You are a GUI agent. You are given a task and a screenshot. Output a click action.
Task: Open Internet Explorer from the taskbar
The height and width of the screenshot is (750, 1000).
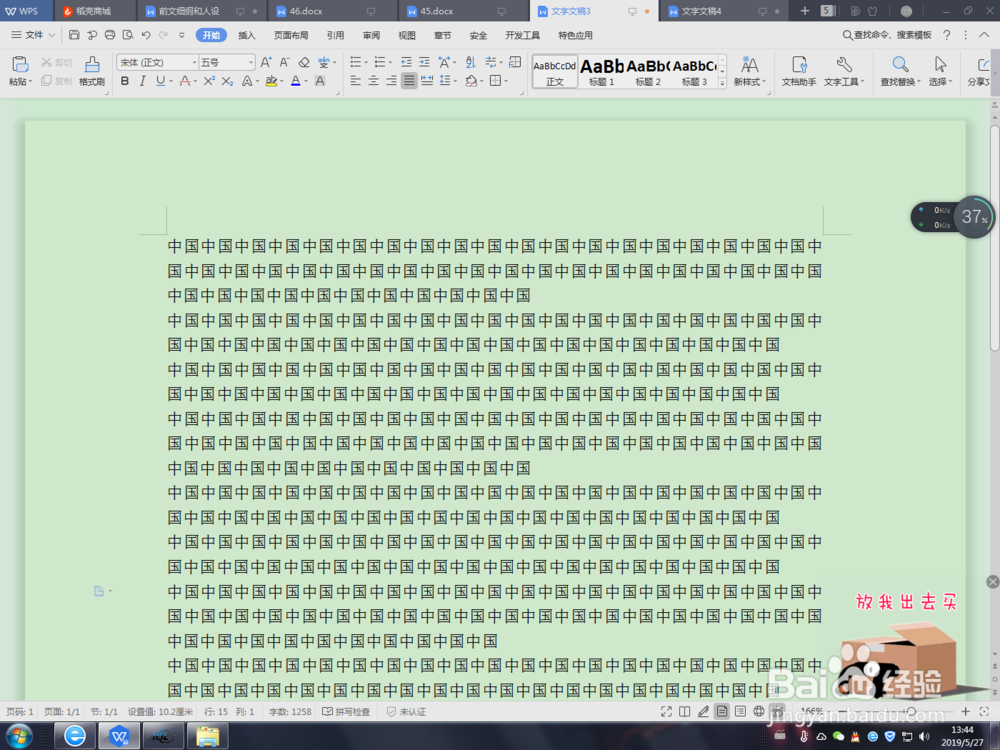click(x=75, y=737)
